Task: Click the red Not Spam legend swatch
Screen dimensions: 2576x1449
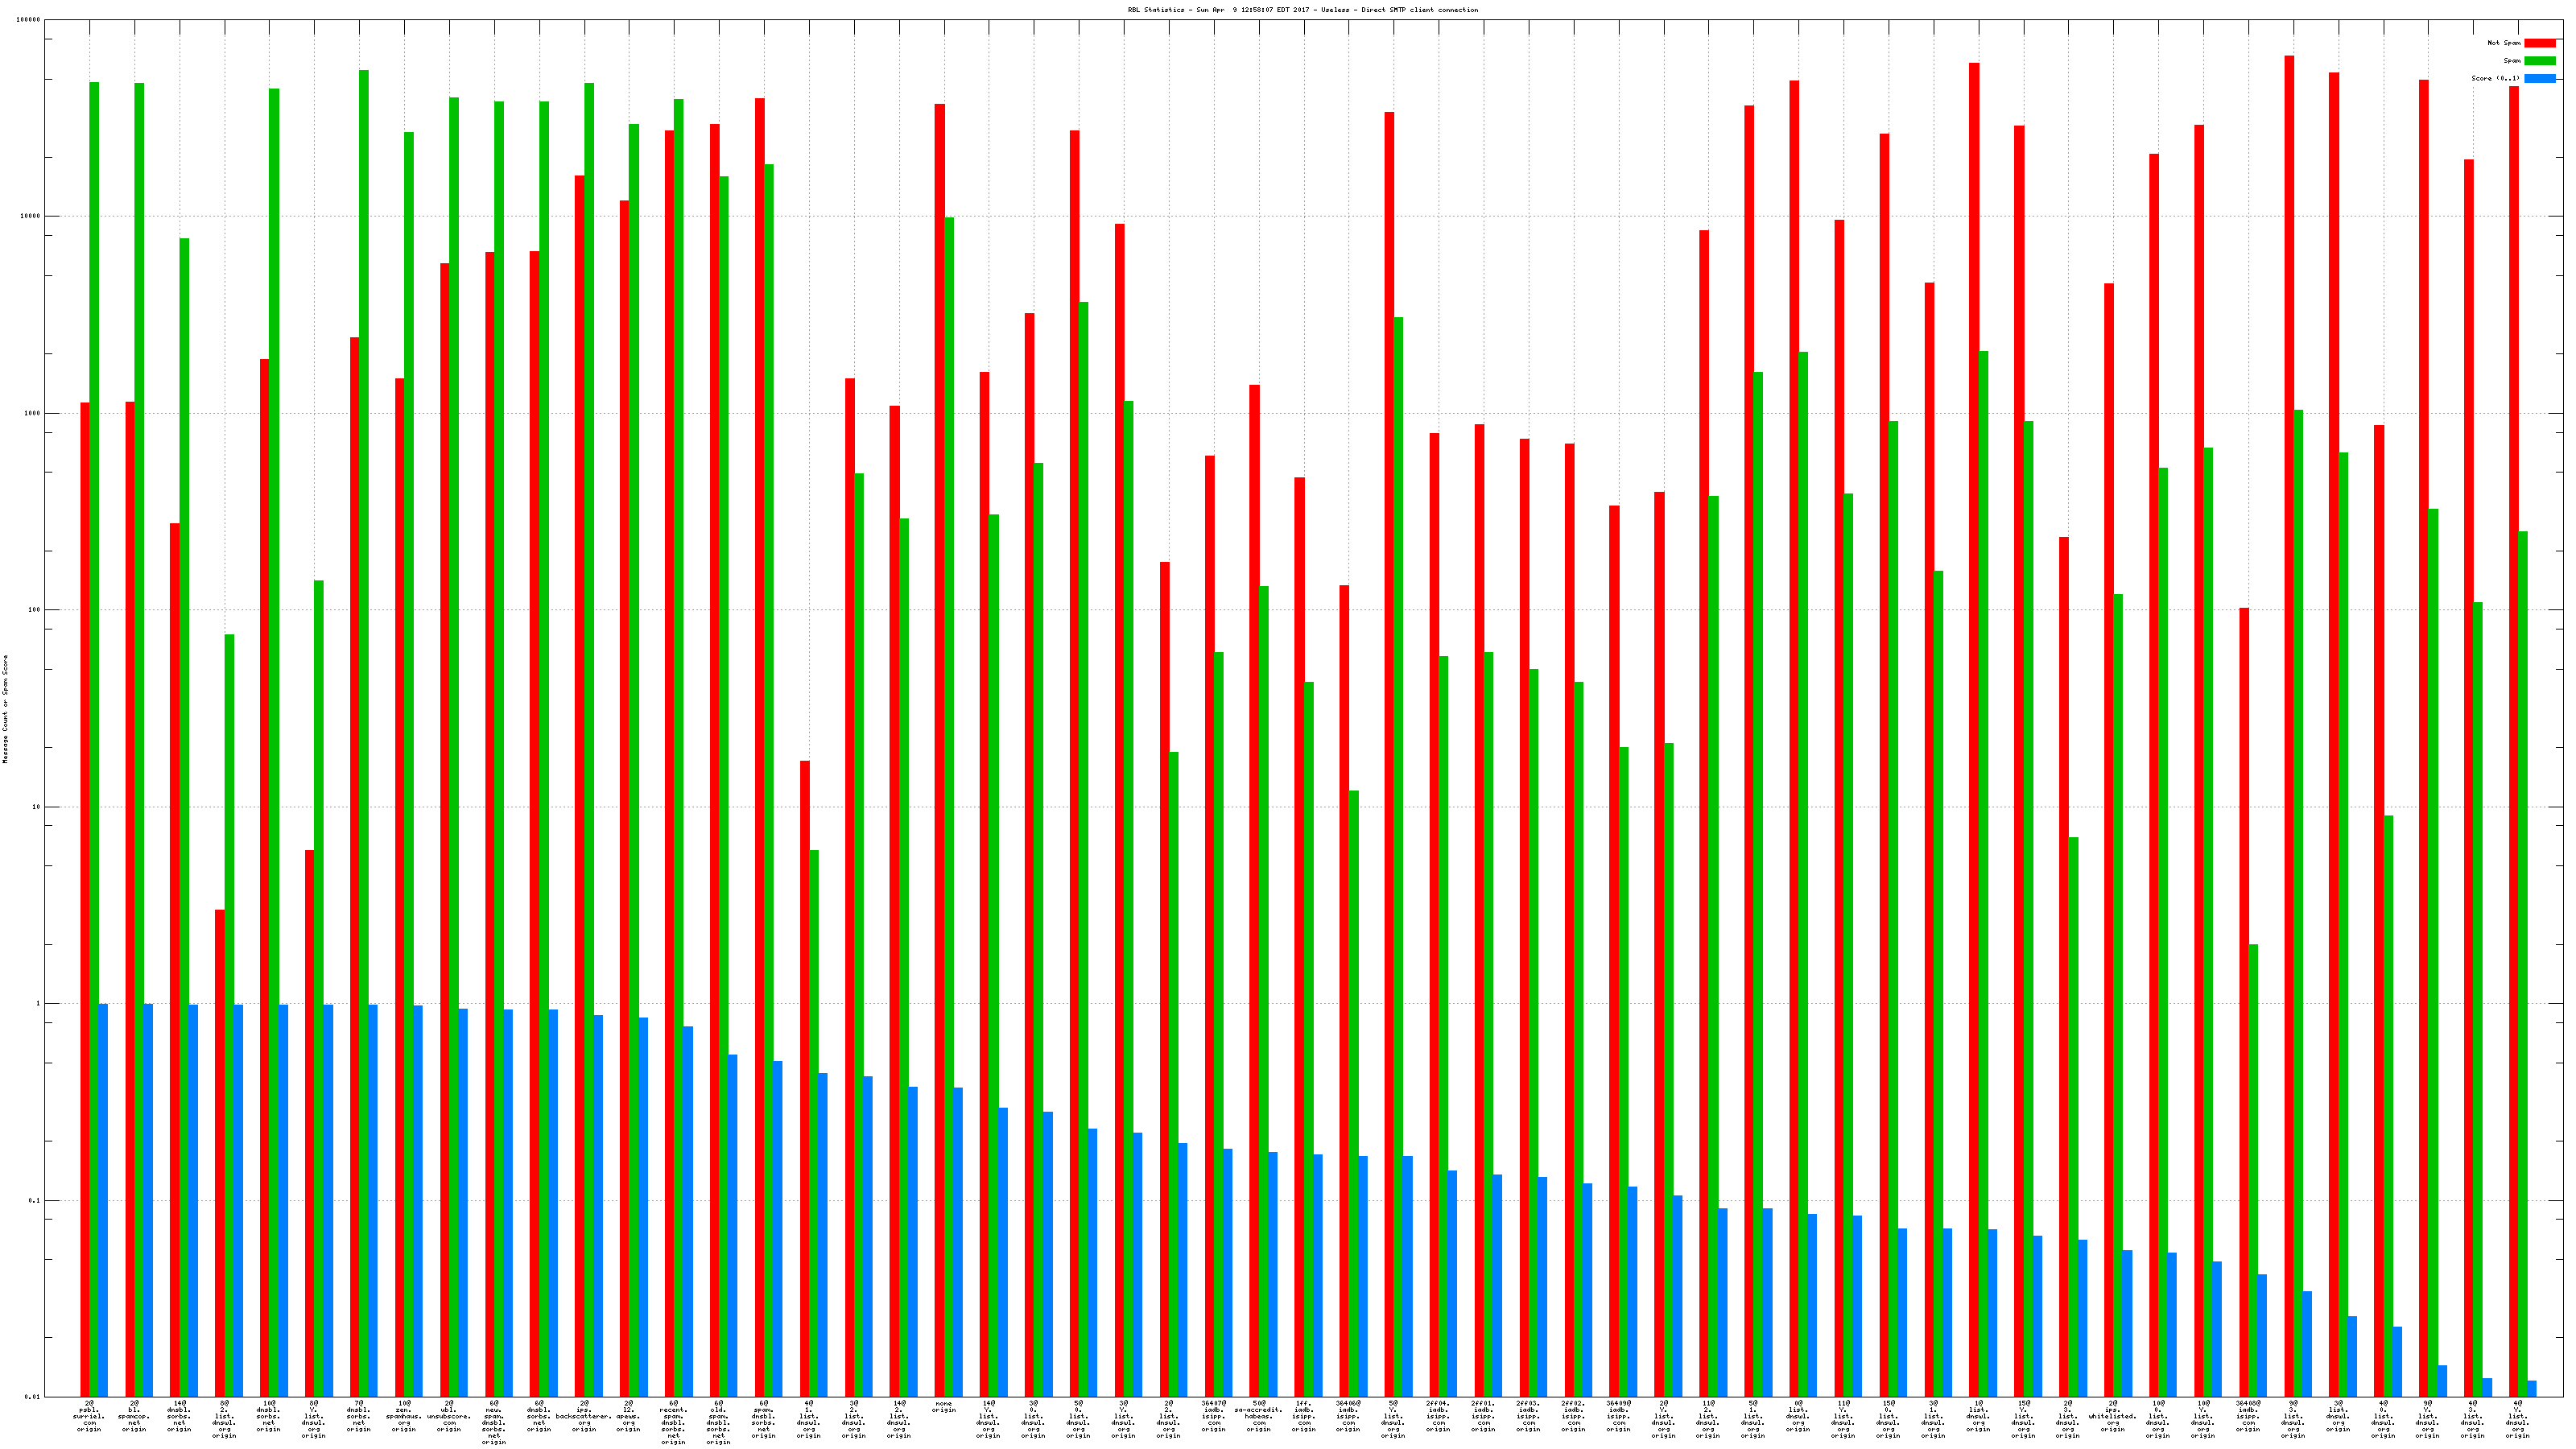Action: pyautogui.click(x=2539, y=43)
